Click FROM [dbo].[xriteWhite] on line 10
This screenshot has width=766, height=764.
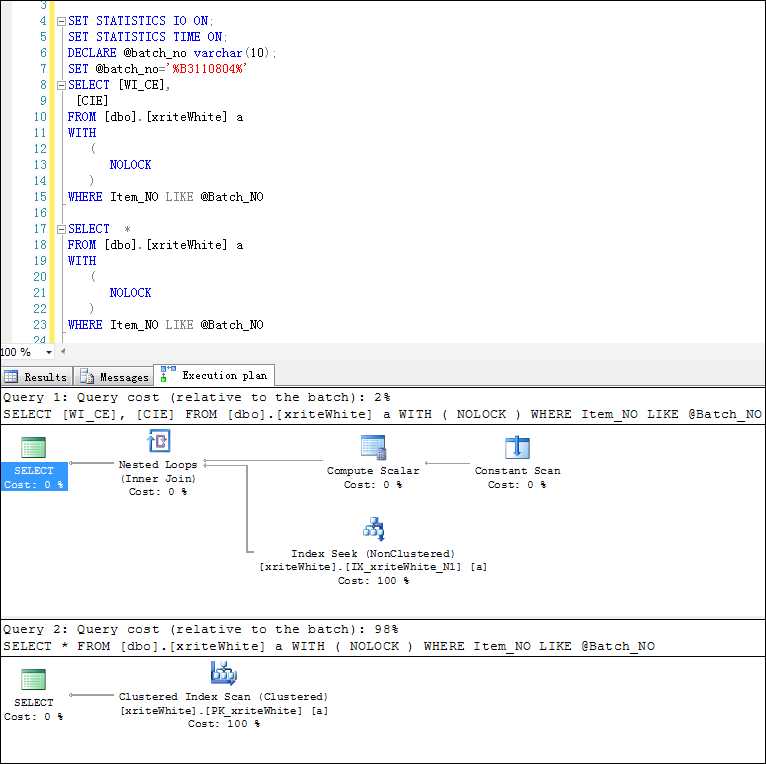point(148,117)
